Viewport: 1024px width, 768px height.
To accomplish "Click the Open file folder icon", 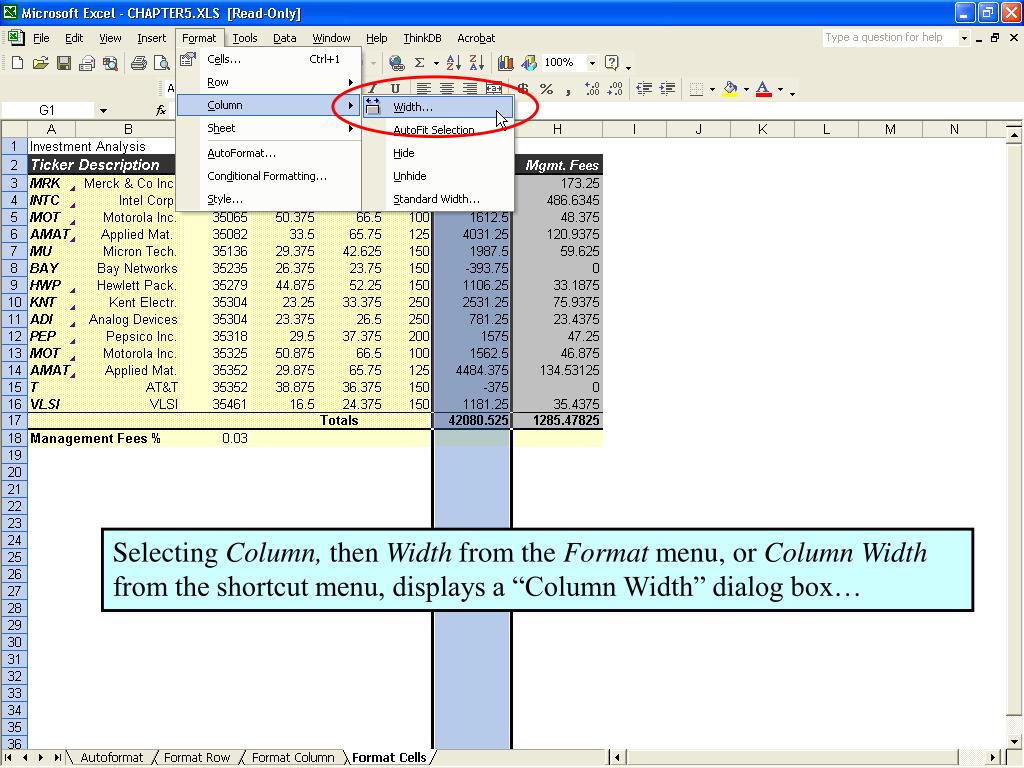I will pos(40,63).
